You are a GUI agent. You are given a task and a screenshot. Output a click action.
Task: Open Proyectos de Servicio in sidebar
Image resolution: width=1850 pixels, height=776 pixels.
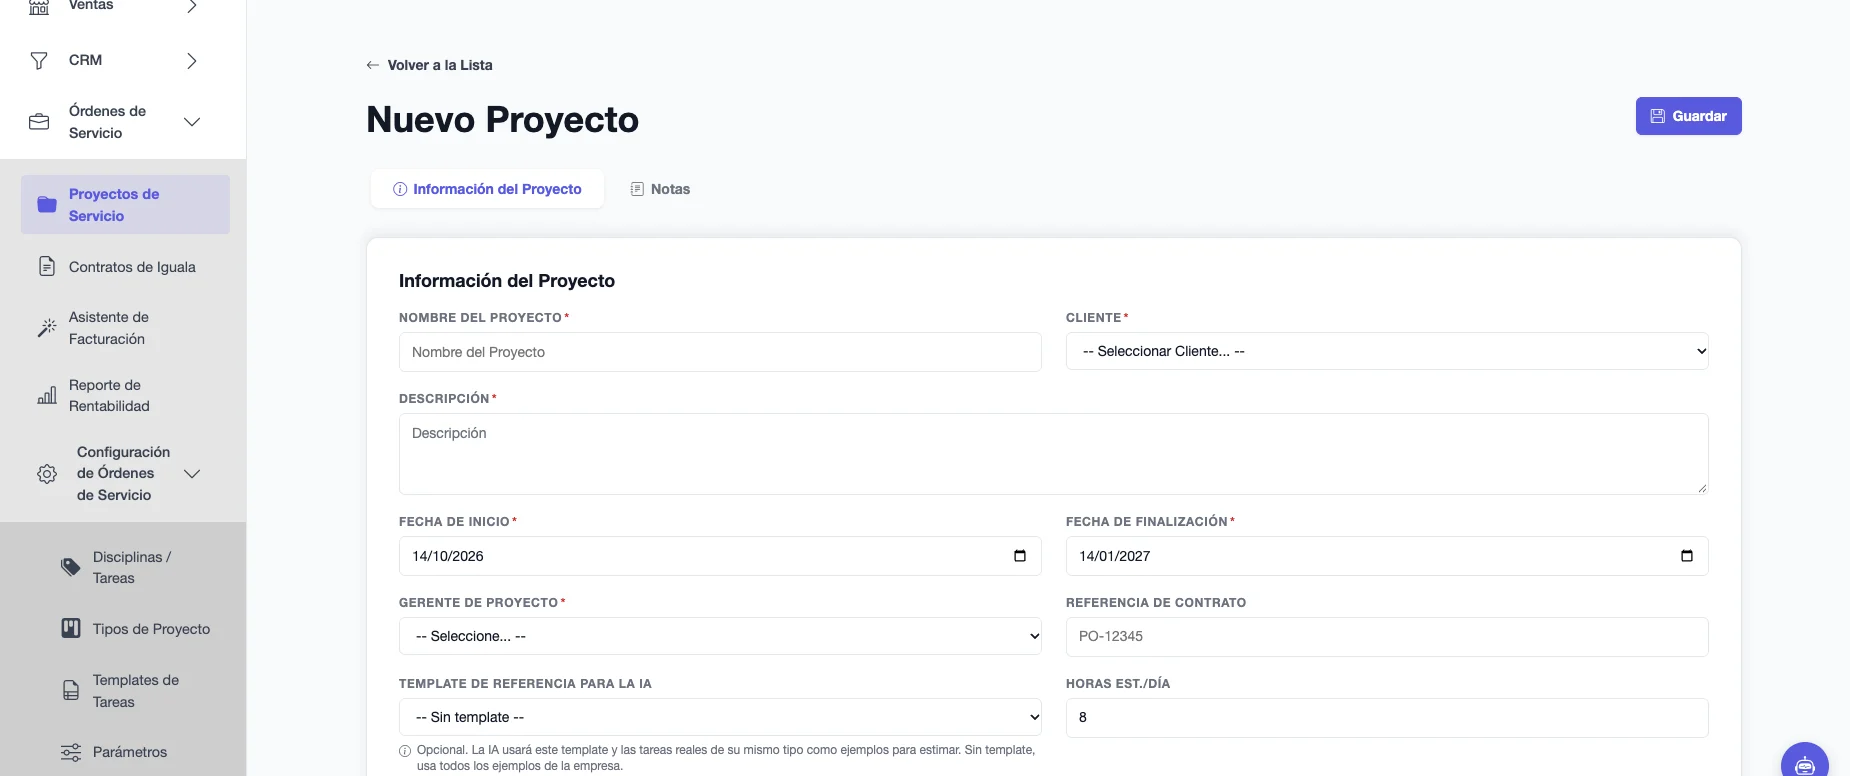(125, 205)
